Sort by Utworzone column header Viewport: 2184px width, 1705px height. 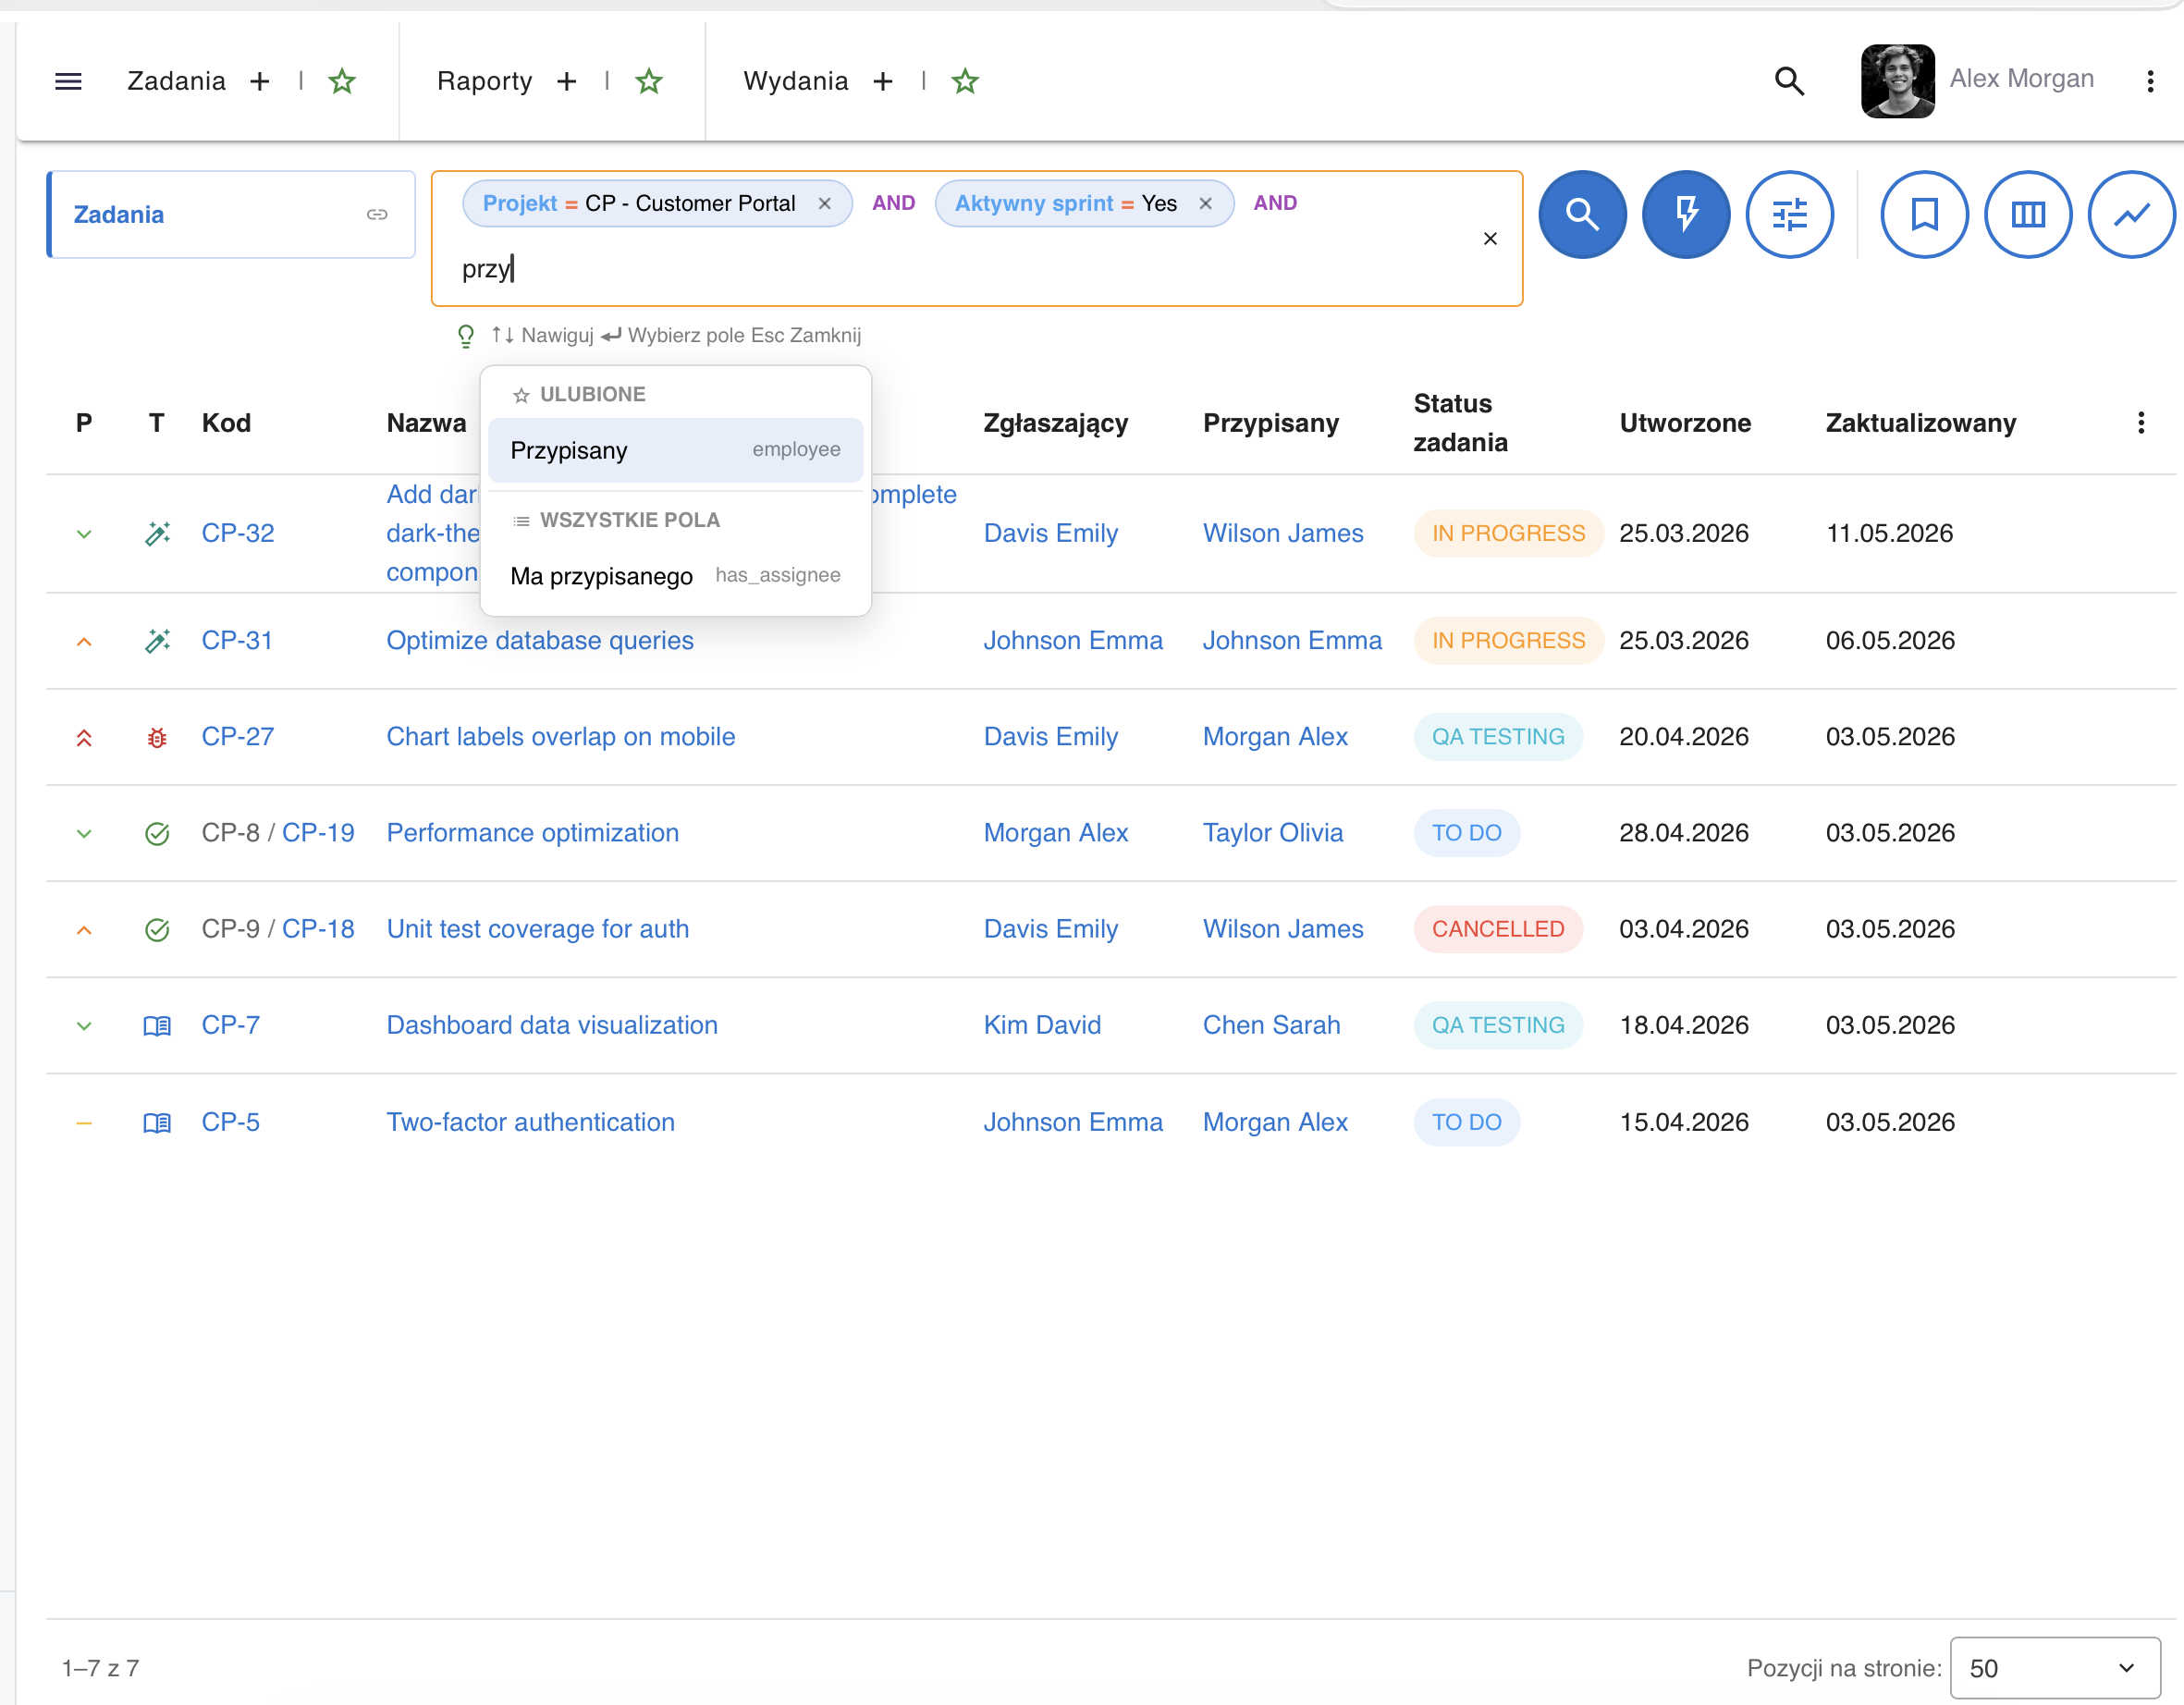coord(1684,423)
